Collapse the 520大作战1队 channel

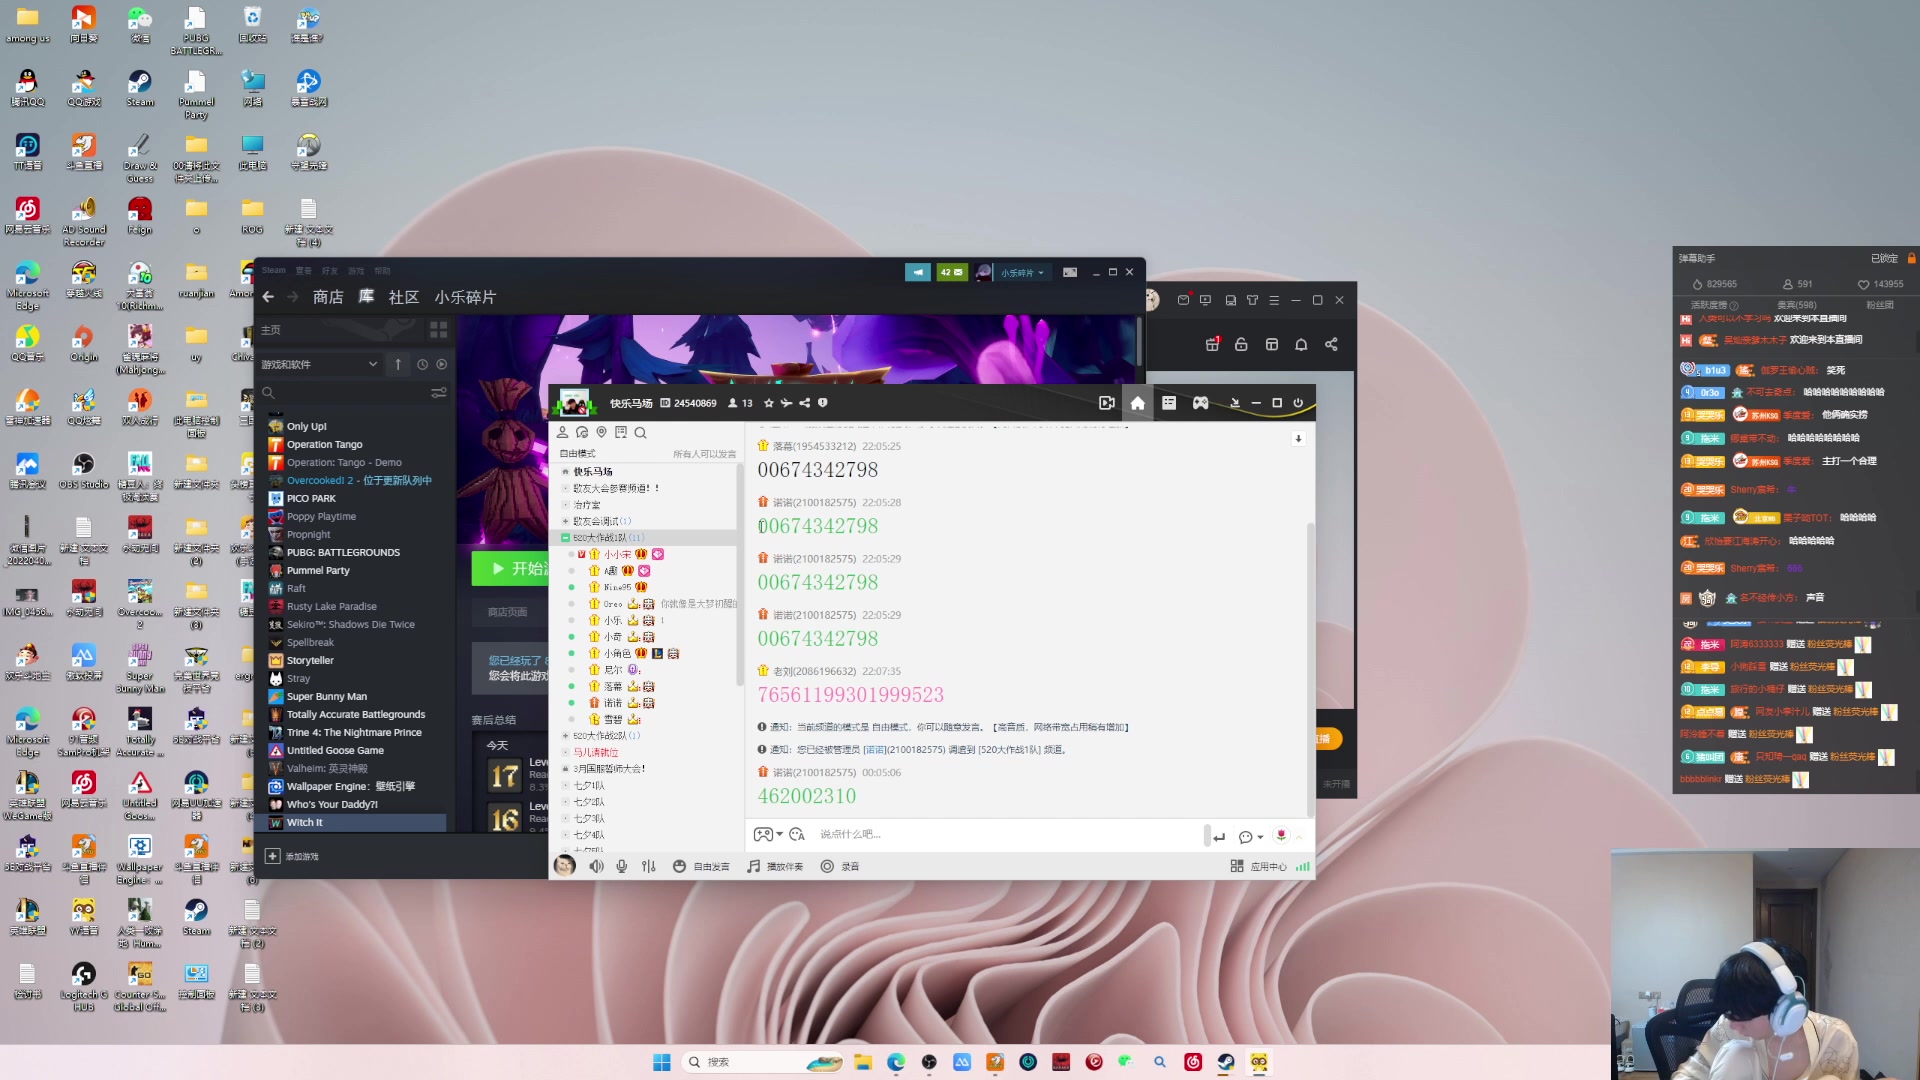[x=565, y=538]
